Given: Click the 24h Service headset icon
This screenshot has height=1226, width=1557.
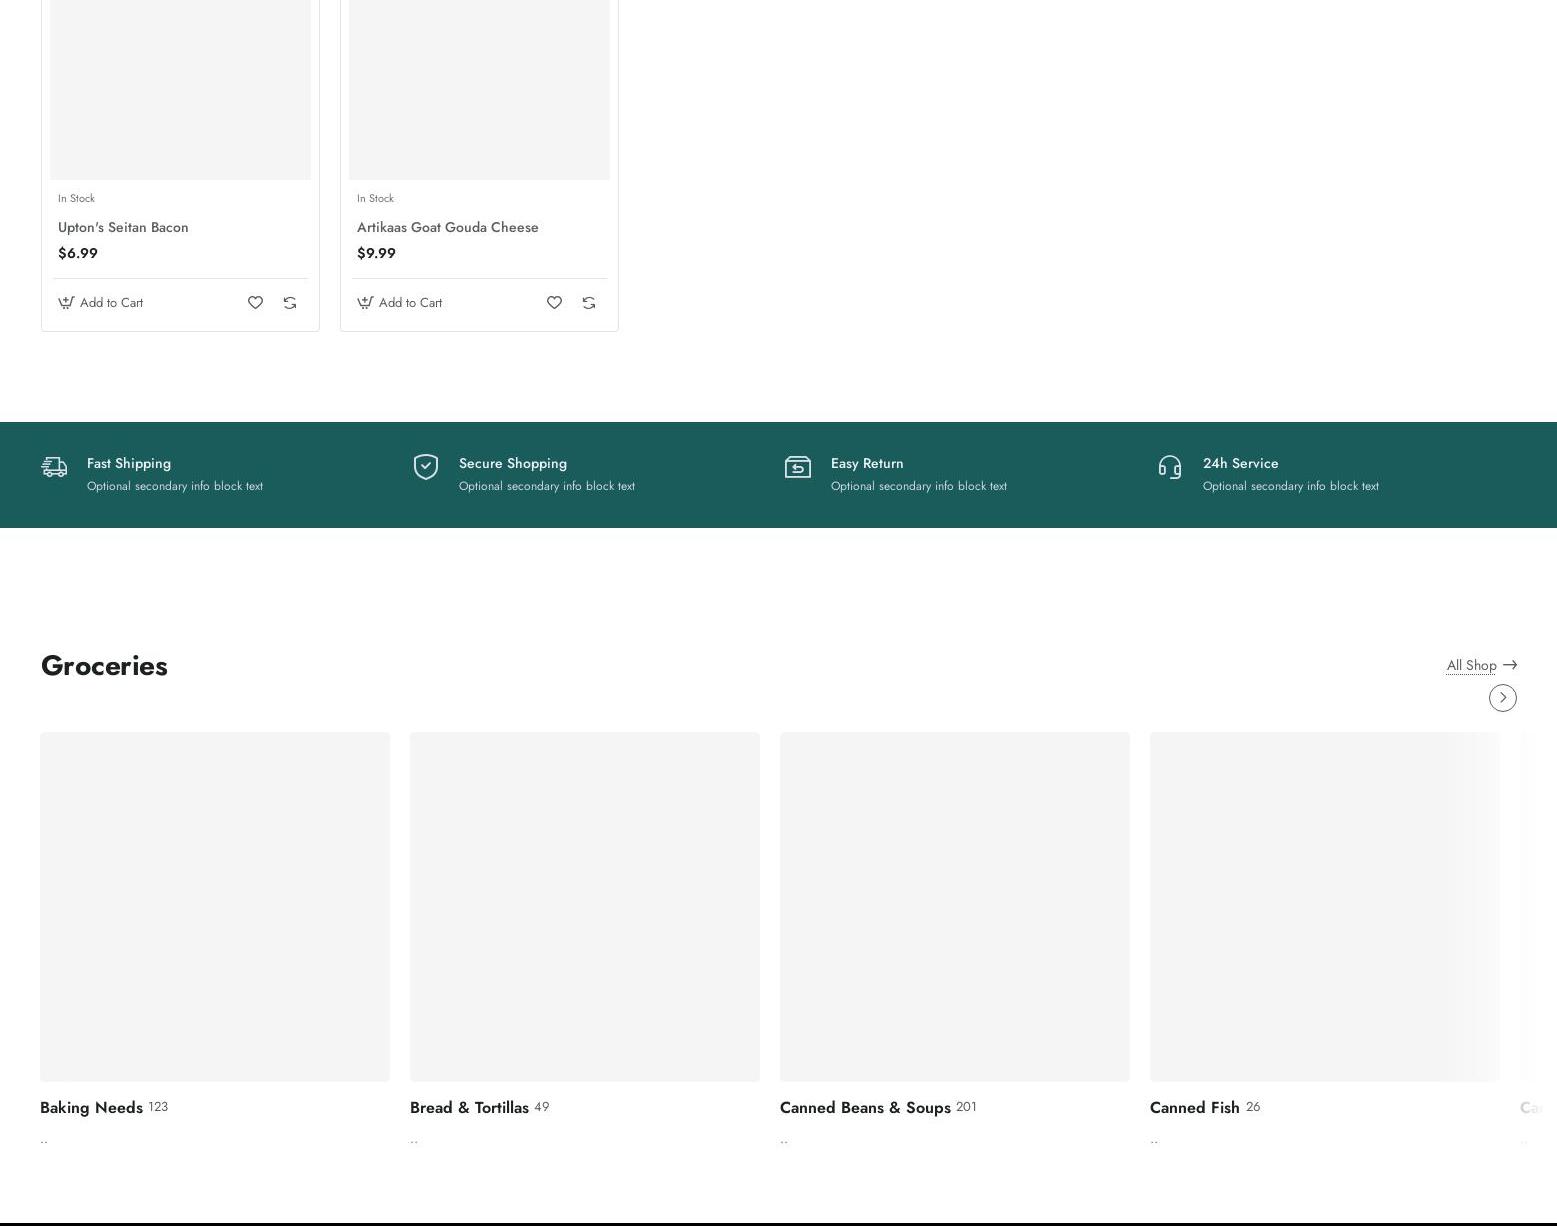Looking at the screenshot, I should click(1169, 467).
